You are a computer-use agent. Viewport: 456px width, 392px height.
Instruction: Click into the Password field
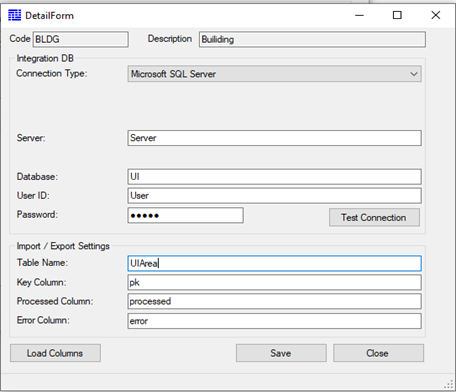(185, 215)
